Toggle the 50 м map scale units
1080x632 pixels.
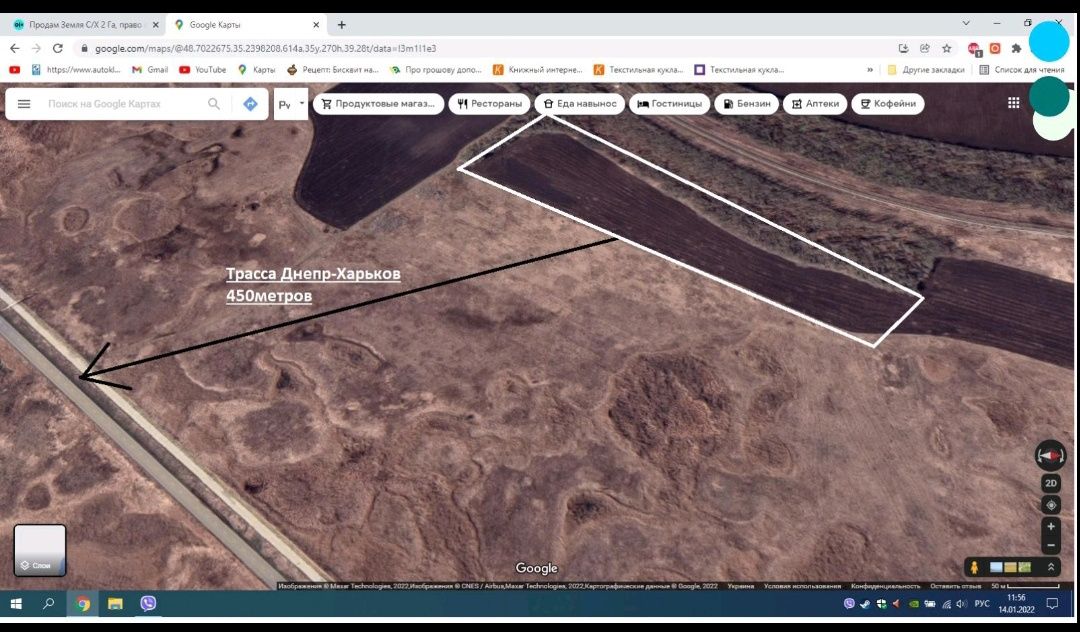[1024, 586]
